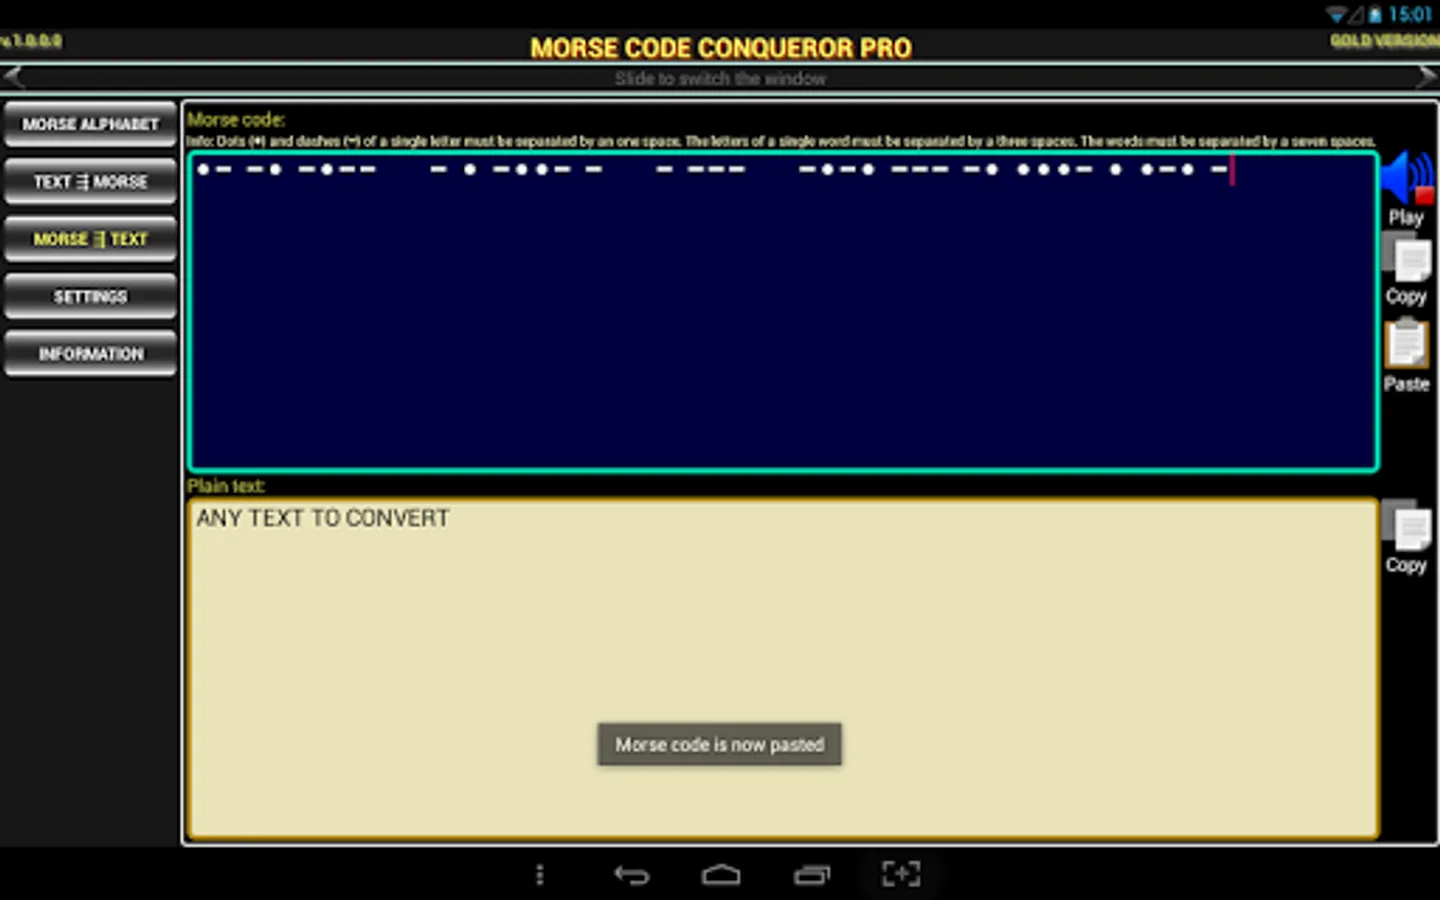The image size is (1440, 900).
Task: Tap the Android home button
Action: click(721, 875)
